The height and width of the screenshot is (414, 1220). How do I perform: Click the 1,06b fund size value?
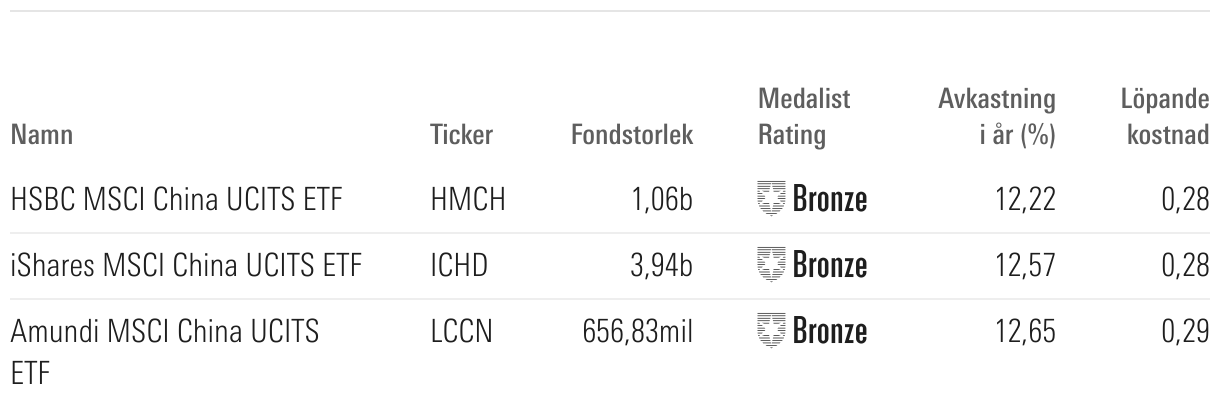click(x=663, y=200)
